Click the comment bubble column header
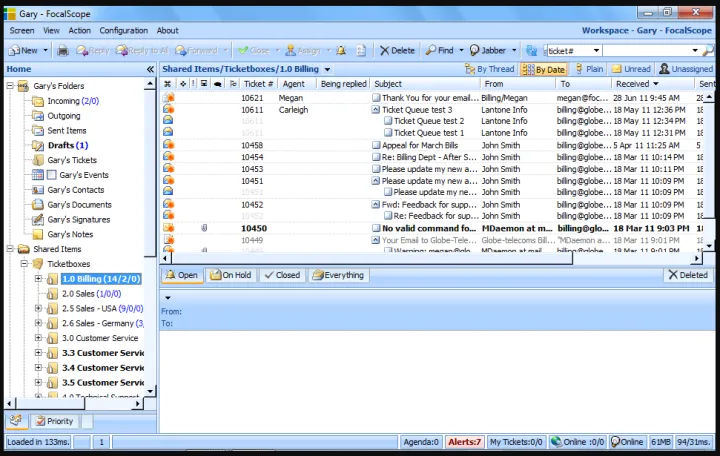Image resolution: width=720 pixels, height=456 pixels. [x=218, y=84]
